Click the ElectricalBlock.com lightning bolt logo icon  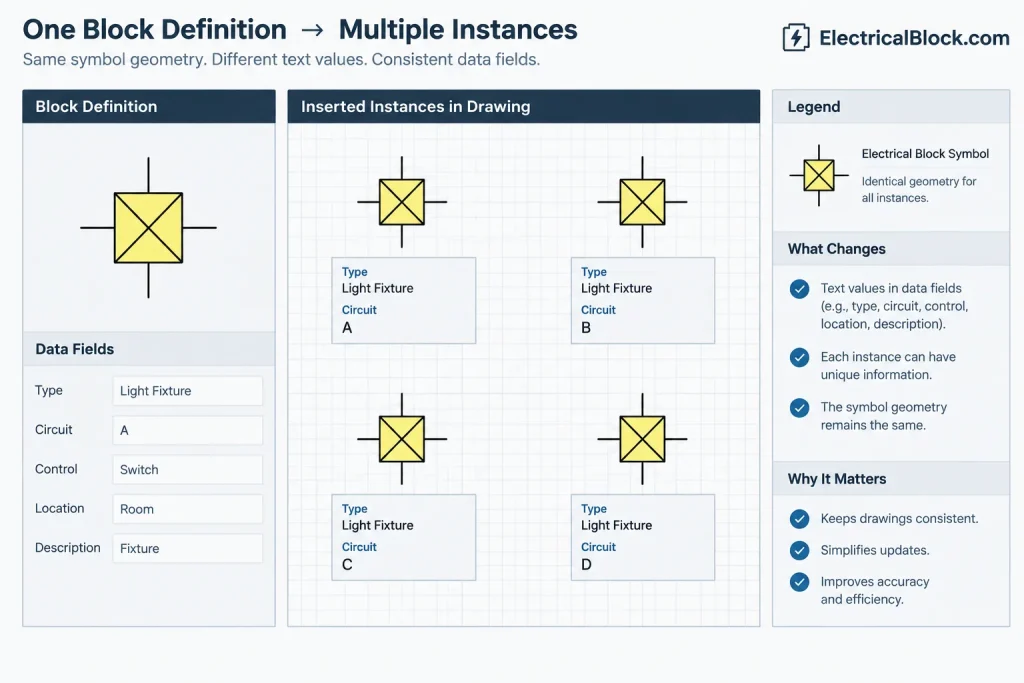796,37
